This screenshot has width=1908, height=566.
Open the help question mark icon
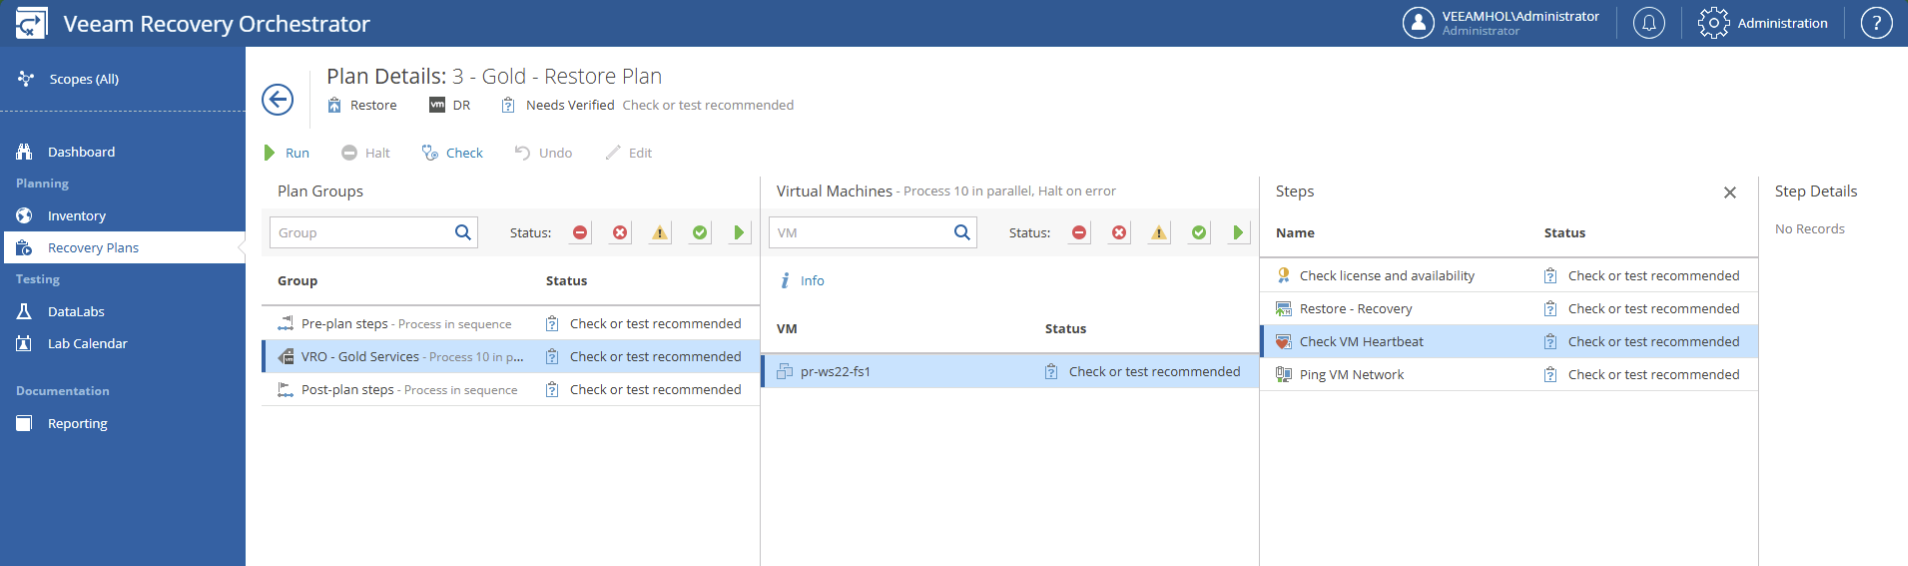pyautogui.click(x=1876, y=23)
